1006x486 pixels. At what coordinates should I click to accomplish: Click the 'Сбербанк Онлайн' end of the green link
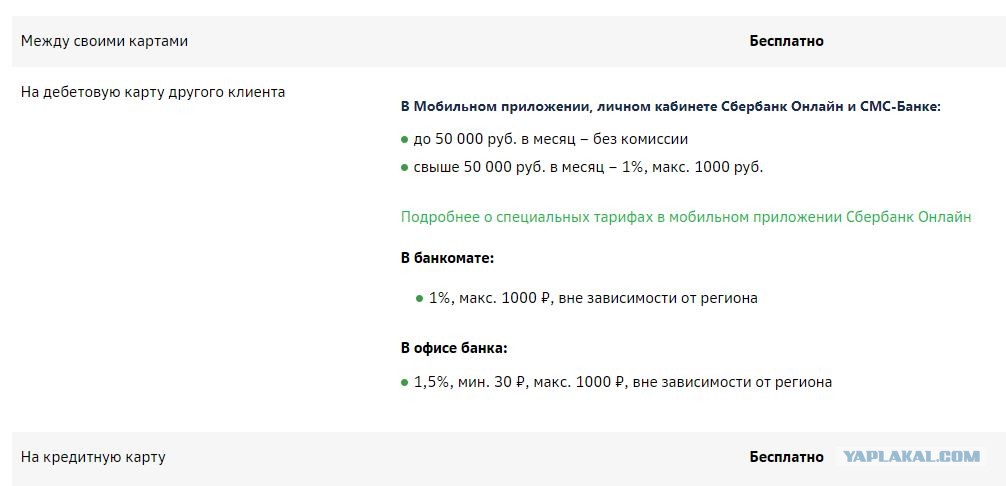[x=908, y=217]
